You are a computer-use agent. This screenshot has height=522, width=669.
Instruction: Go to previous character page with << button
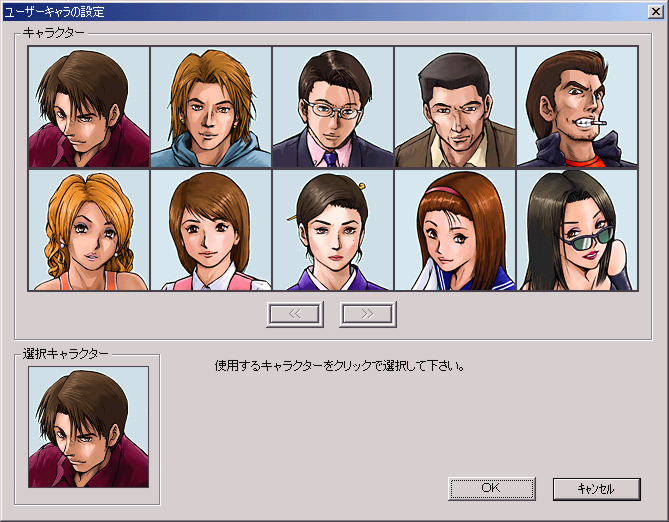tap(295, 313)
